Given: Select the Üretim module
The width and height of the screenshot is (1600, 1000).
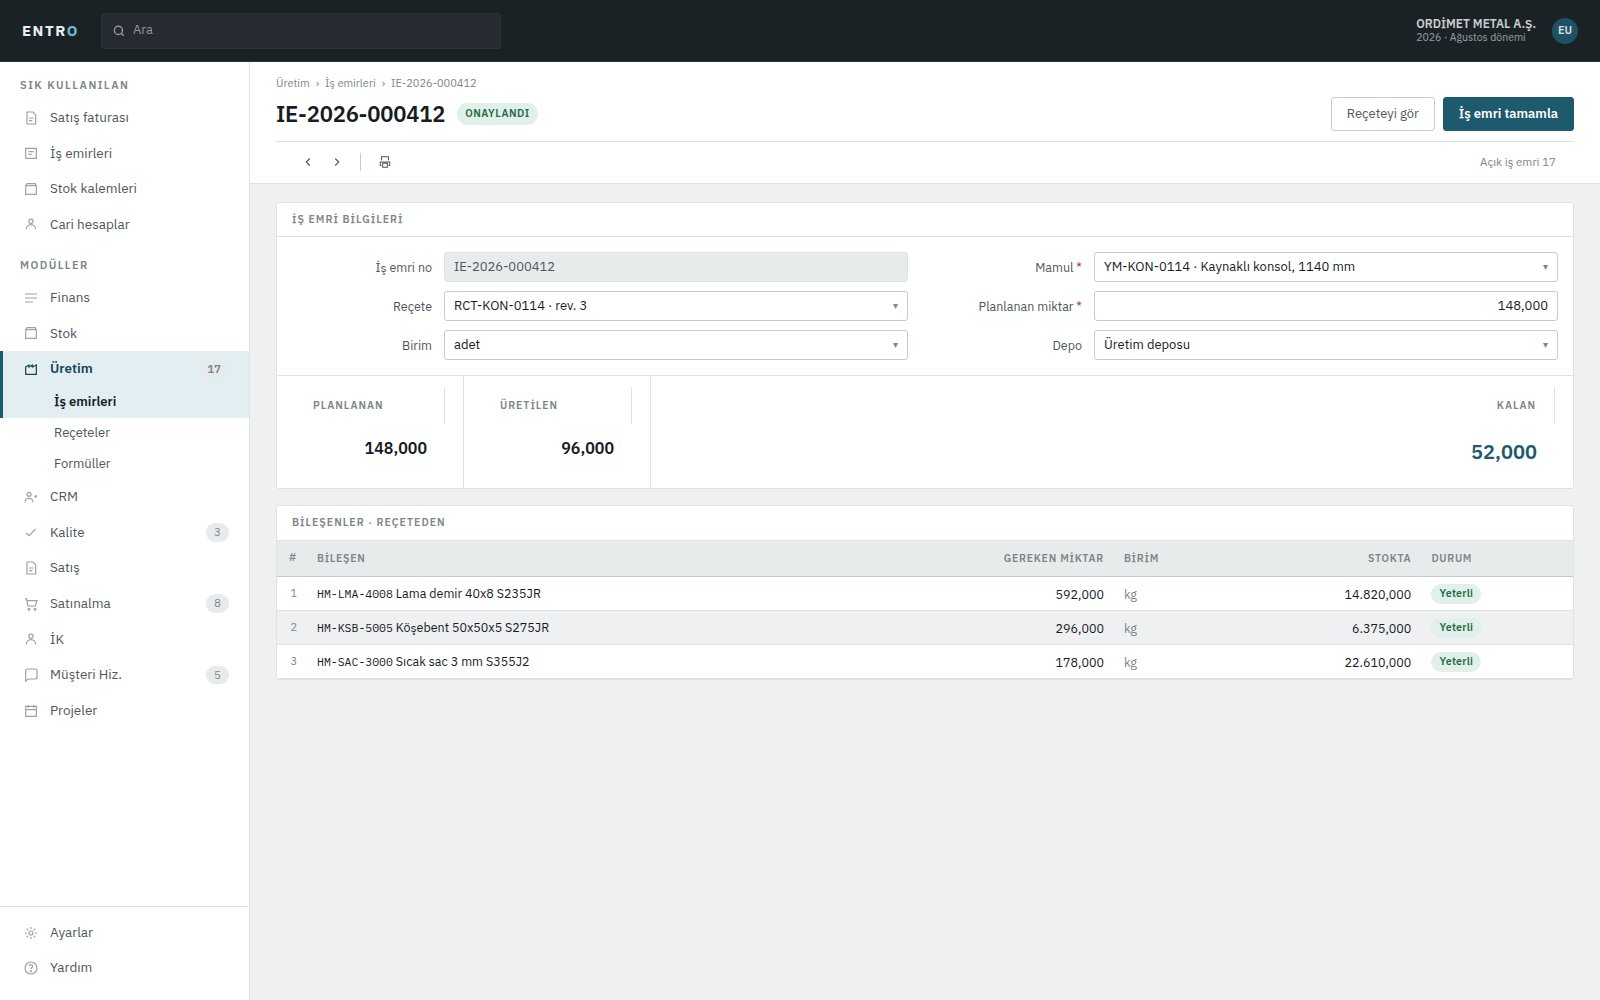Looking at the screenshot, I should click(125, 369).
